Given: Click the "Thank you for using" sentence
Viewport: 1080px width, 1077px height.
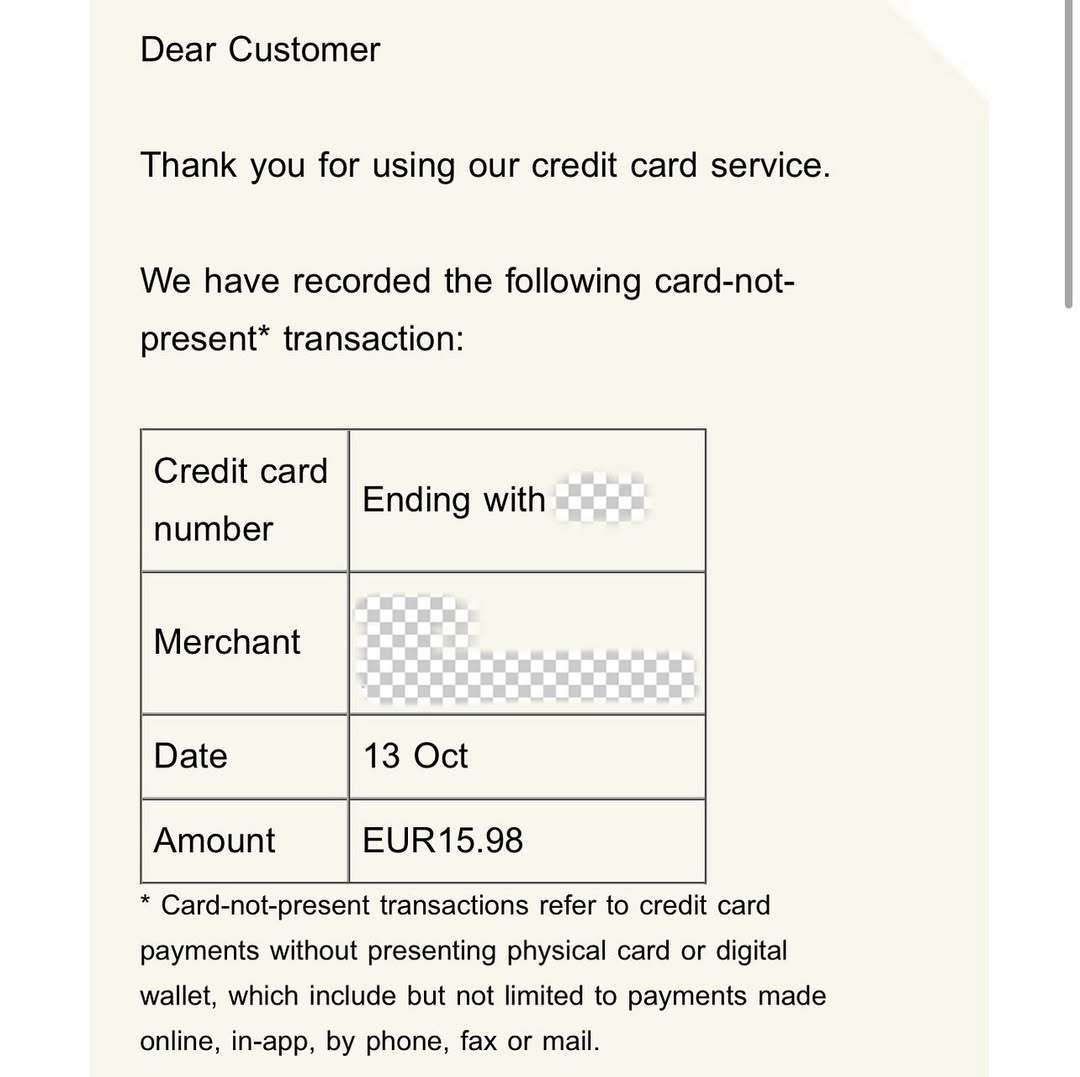Looking at the screenshot, I should pos(485,164).
